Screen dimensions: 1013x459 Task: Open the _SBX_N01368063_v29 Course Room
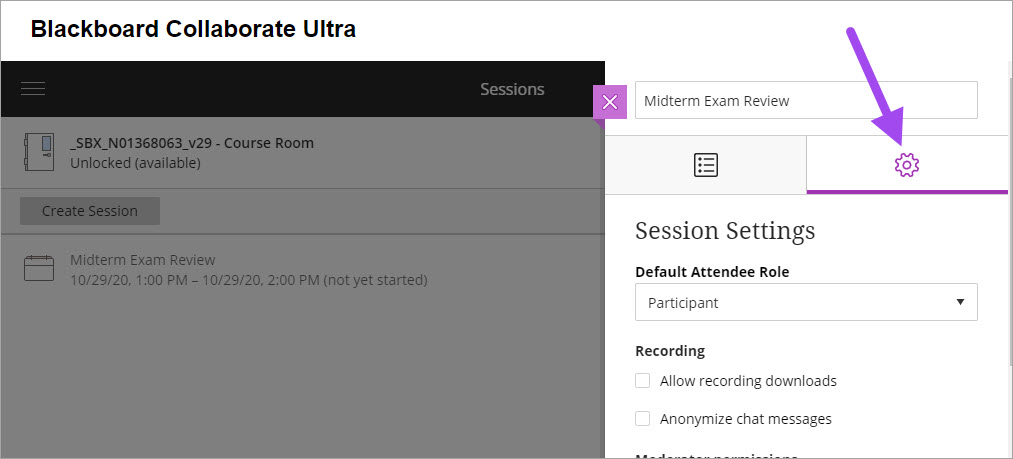[192, 143]
